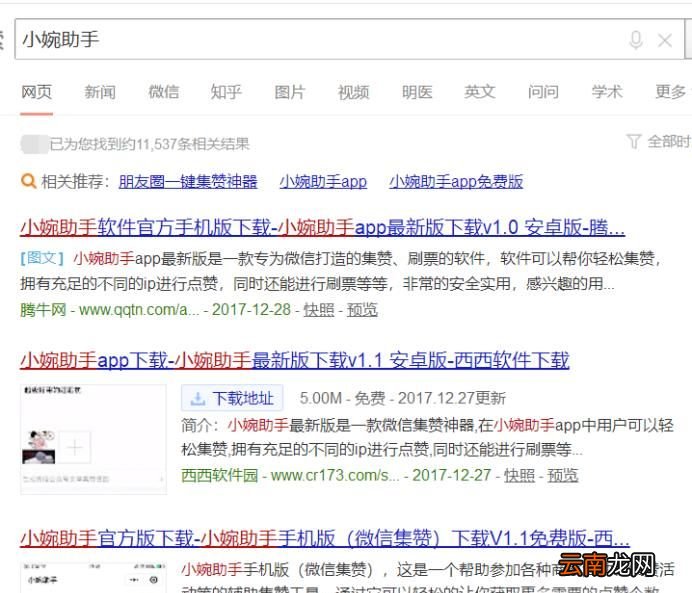Viewport: 692px width, 593px height.
Task: Click the text 5.00M - 免费 - 2017.12.27更新
Action: pos(402,398)
